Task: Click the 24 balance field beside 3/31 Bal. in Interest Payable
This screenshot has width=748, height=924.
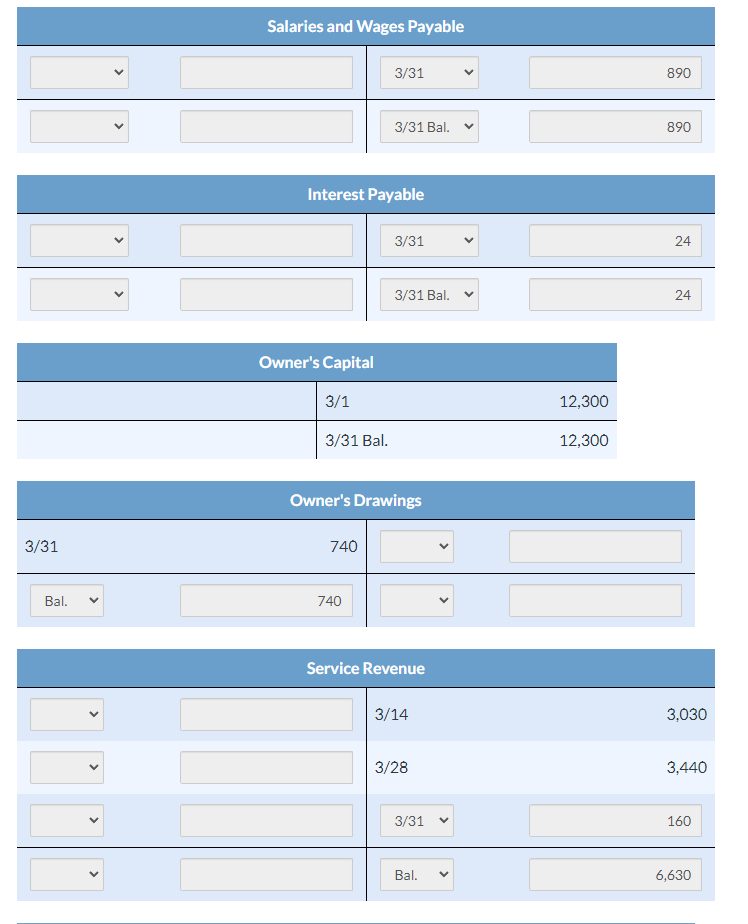Action: pos(615,295)
